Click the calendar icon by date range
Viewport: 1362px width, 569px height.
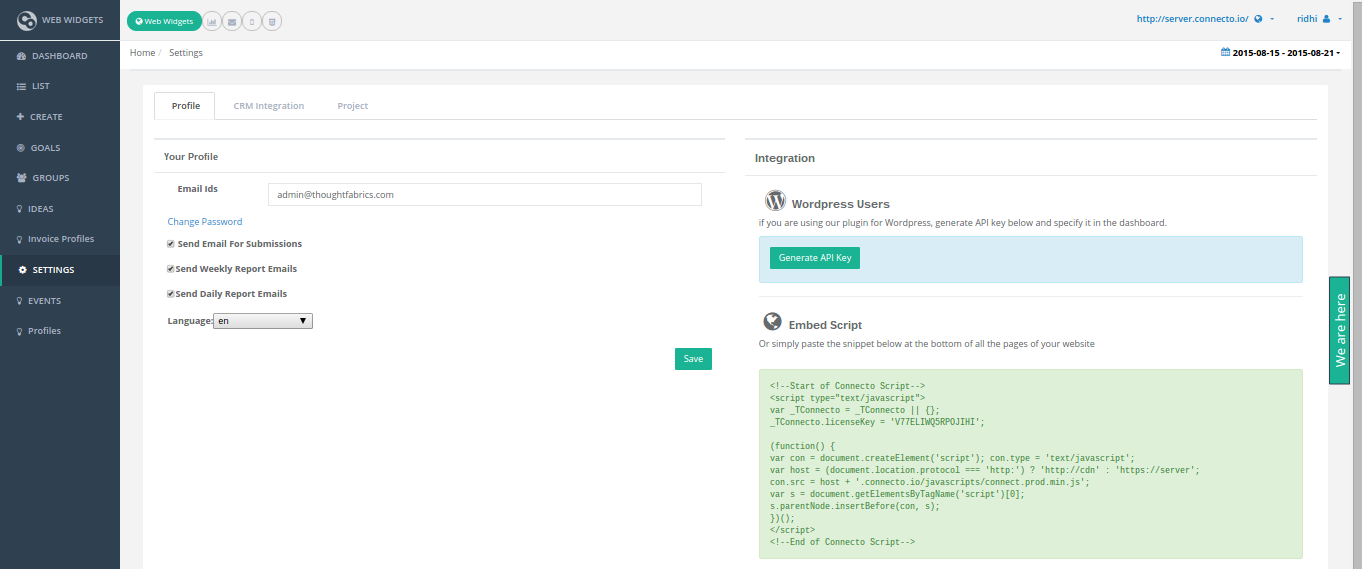[1225, 52]
